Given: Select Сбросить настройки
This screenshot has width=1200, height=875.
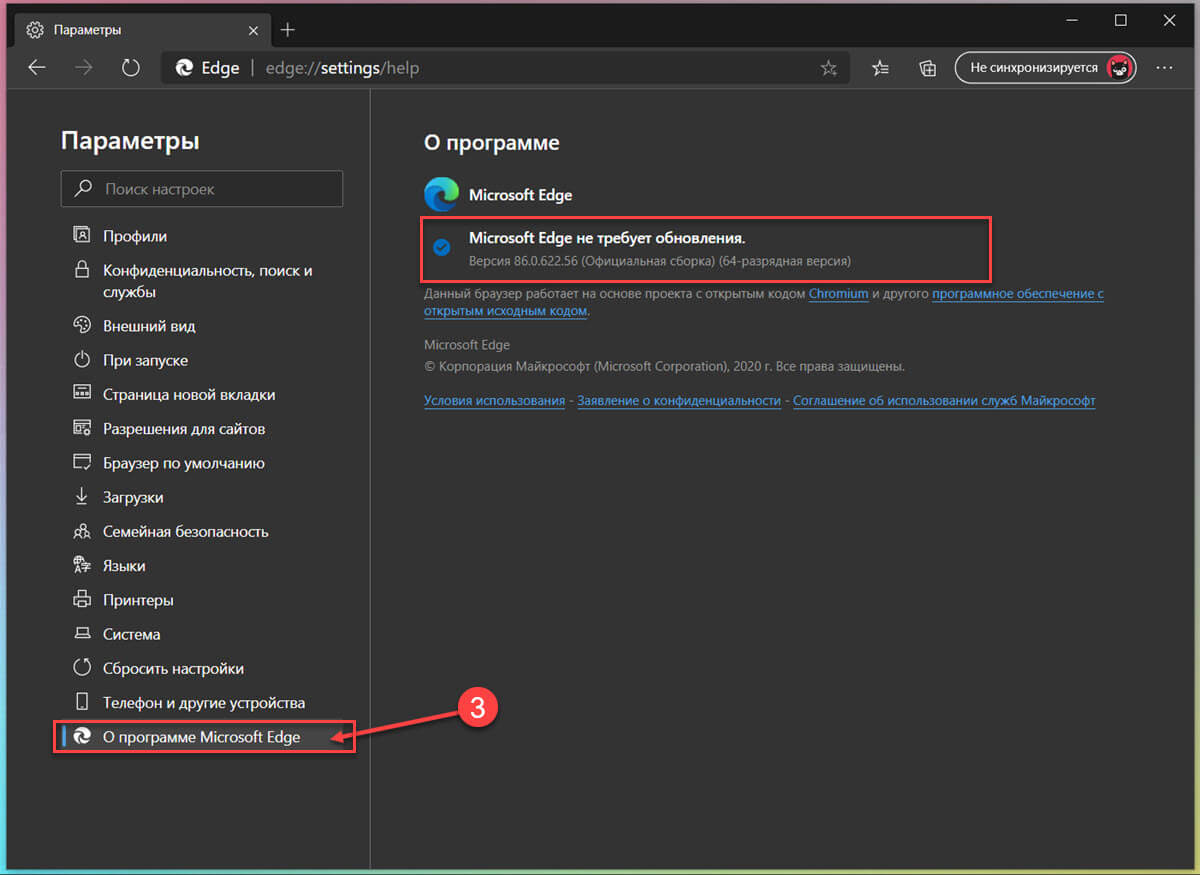Looking at the screenshot, I should [173, 668].
